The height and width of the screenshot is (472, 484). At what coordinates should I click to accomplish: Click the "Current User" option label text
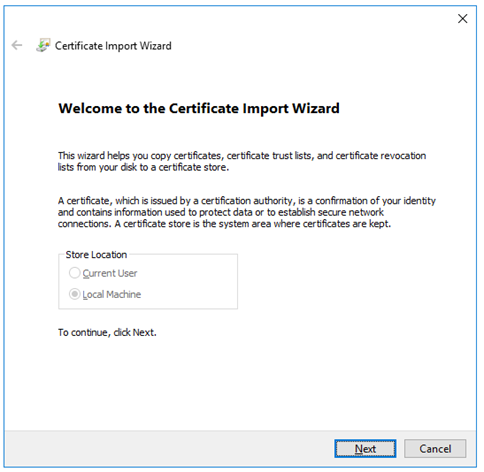[x=110, y=273]
